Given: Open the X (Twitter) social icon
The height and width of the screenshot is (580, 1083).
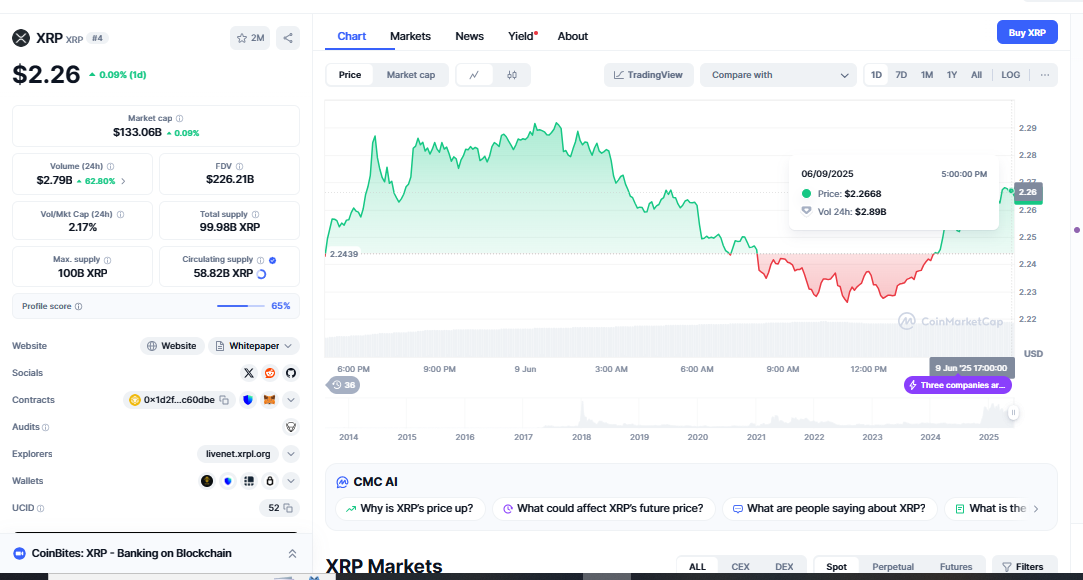Looking at the screenshot, I should coord(249,373).
